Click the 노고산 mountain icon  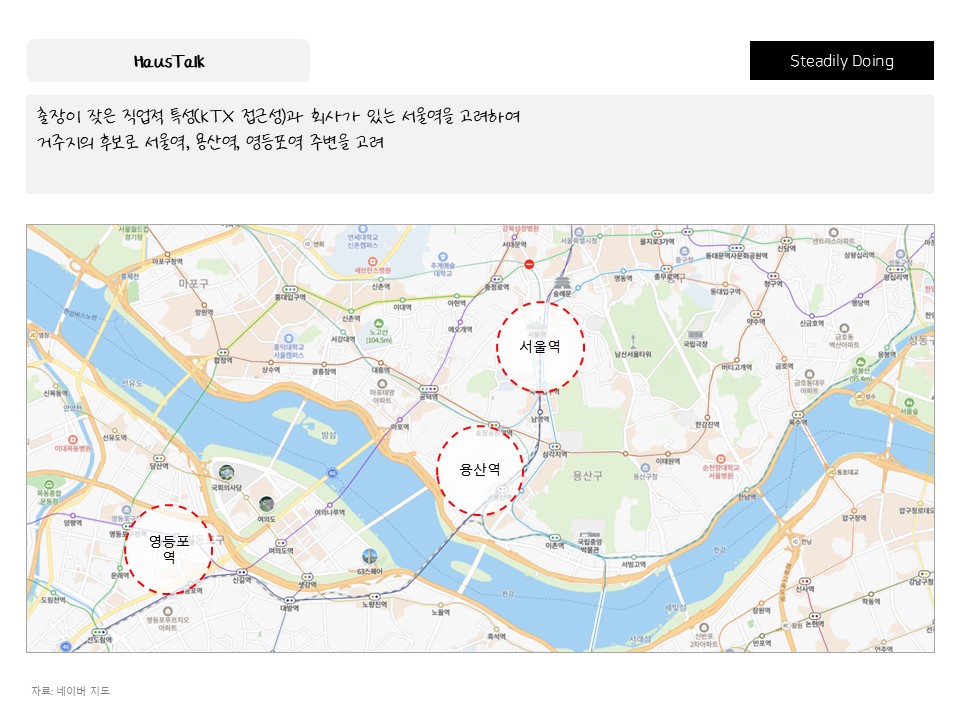(x=378, y=323)
